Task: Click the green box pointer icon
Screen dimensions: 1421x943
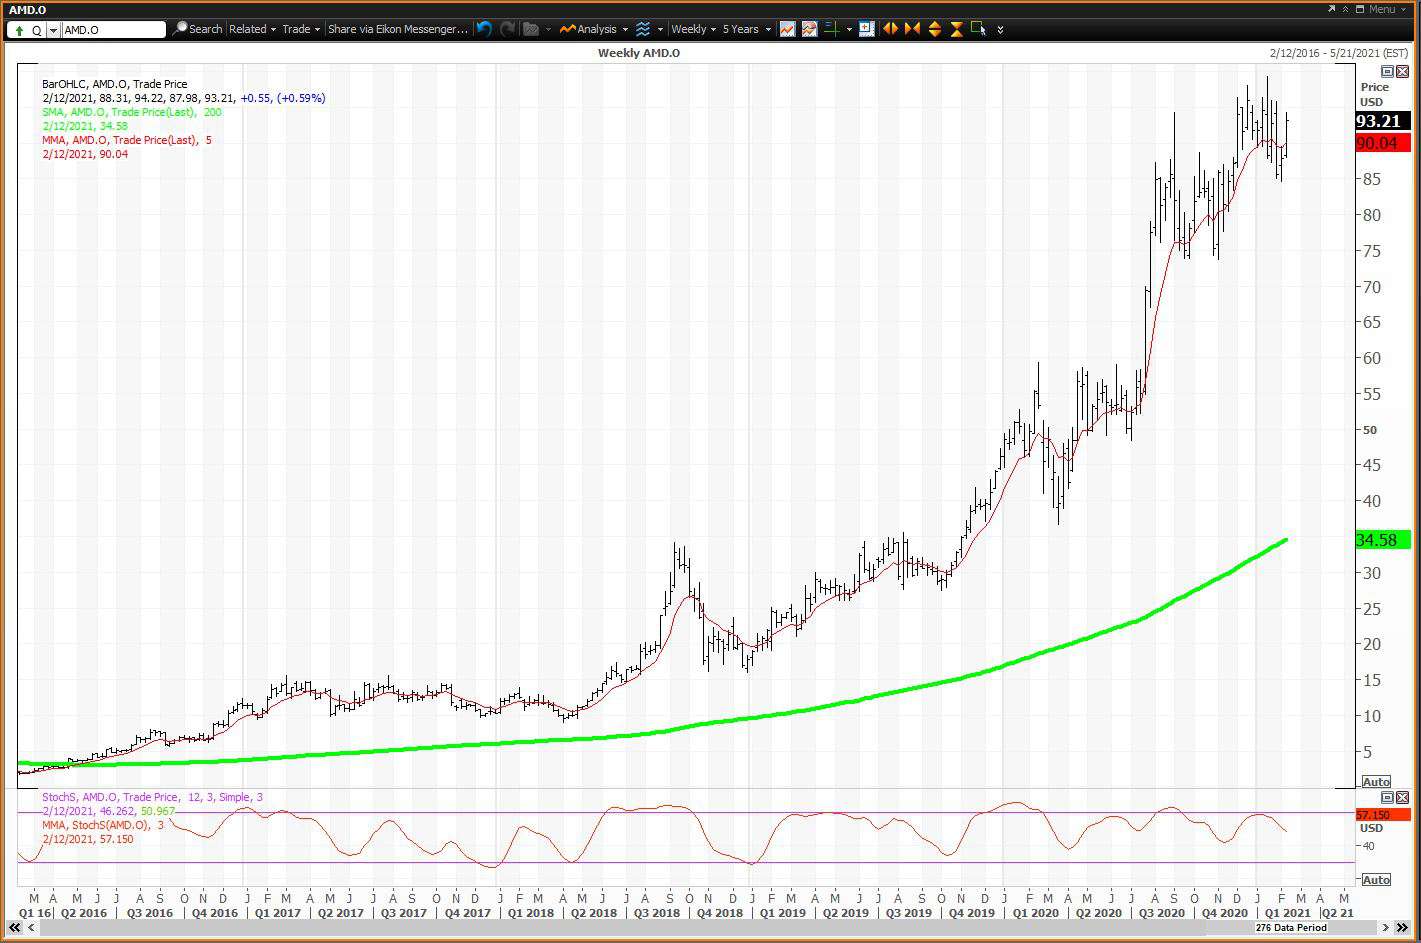Action: click(979, 29)
